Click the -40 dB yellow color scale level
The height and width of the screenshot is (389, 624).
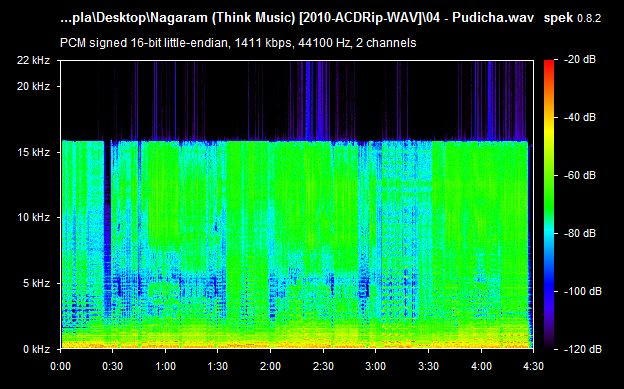tap(580, 117)
